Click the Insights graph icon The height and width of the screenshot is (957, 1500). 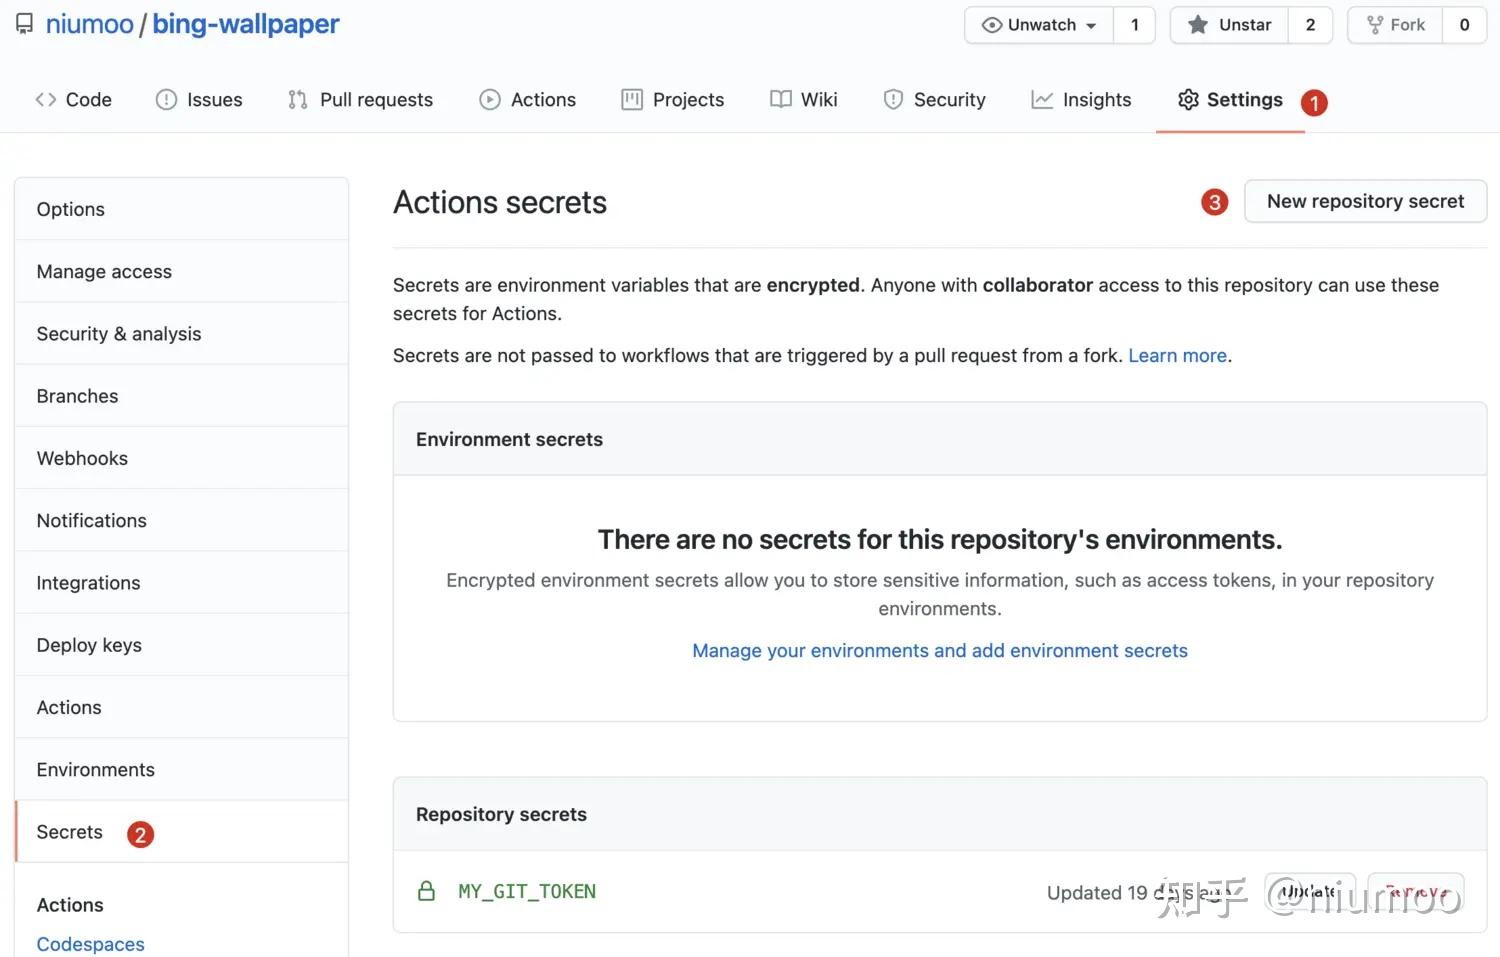tap(1042, 99)
